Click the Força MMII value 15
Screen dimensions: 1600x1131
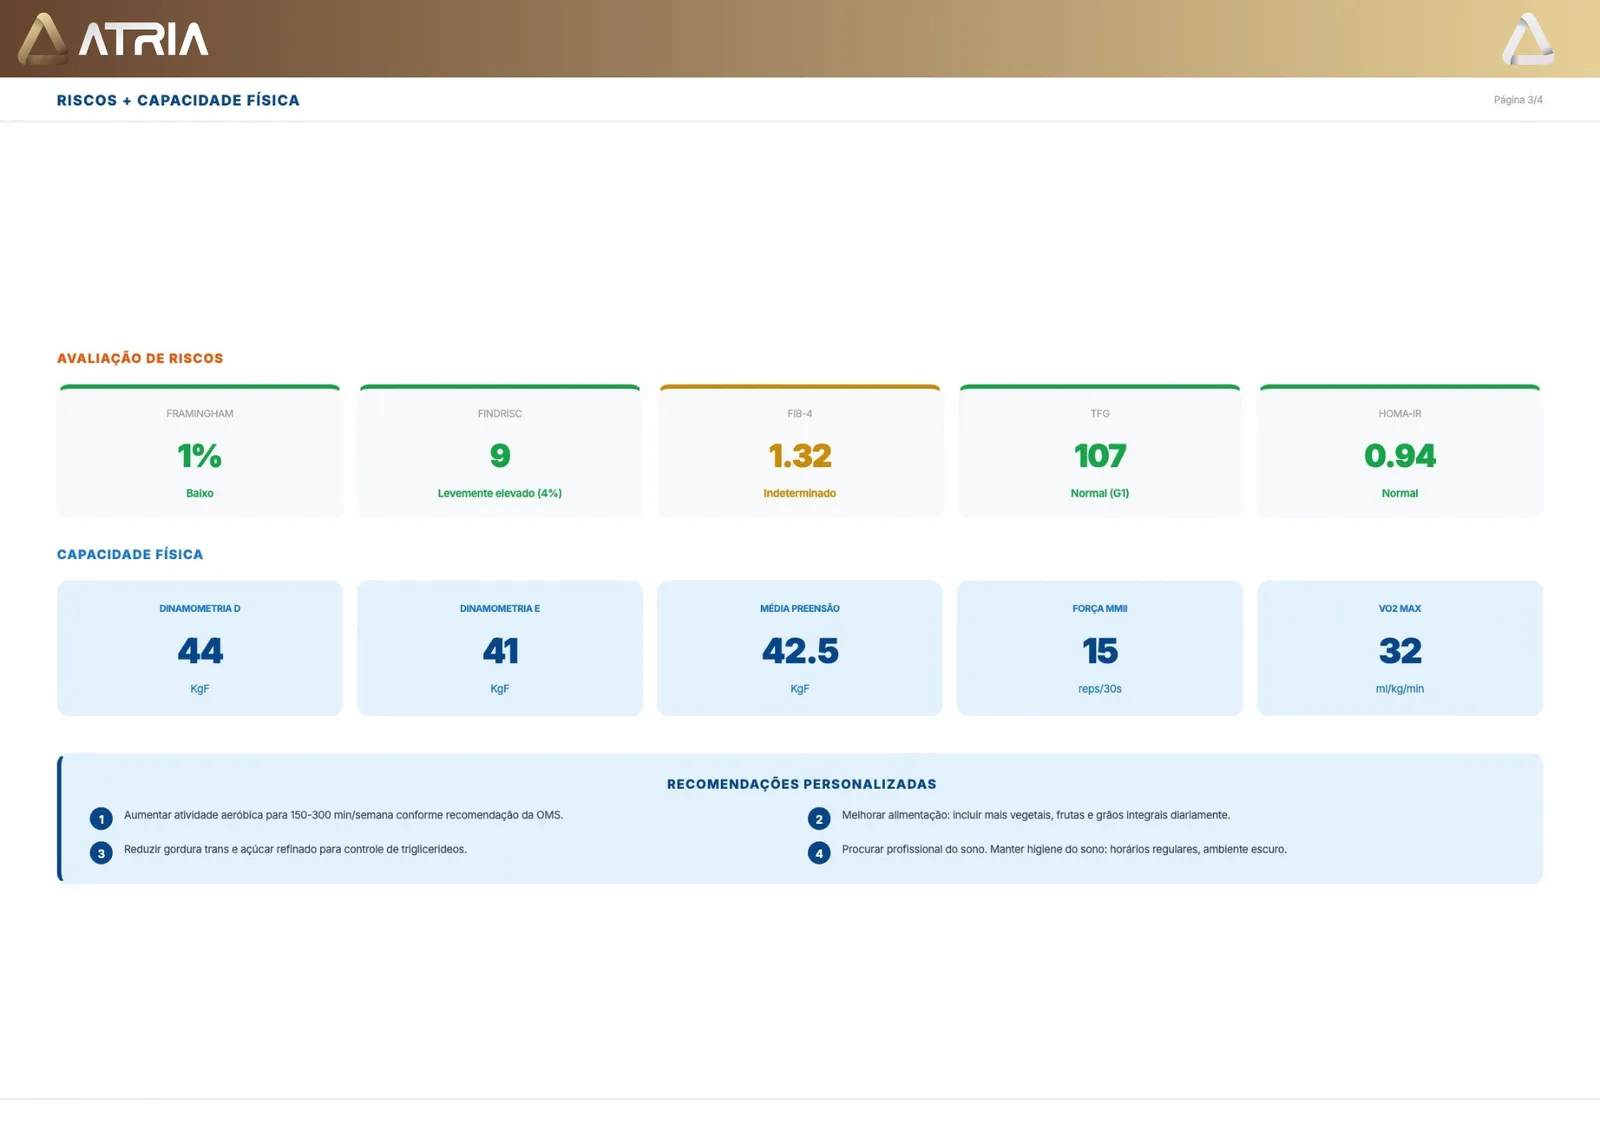coord(1100,651)
